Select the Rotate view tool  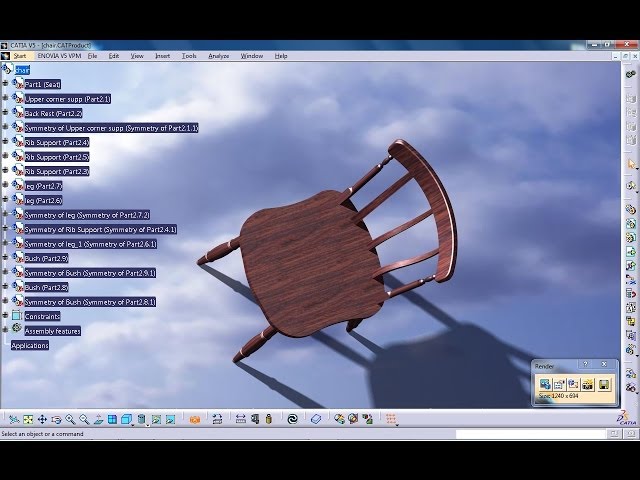click(x=56, y=419)
